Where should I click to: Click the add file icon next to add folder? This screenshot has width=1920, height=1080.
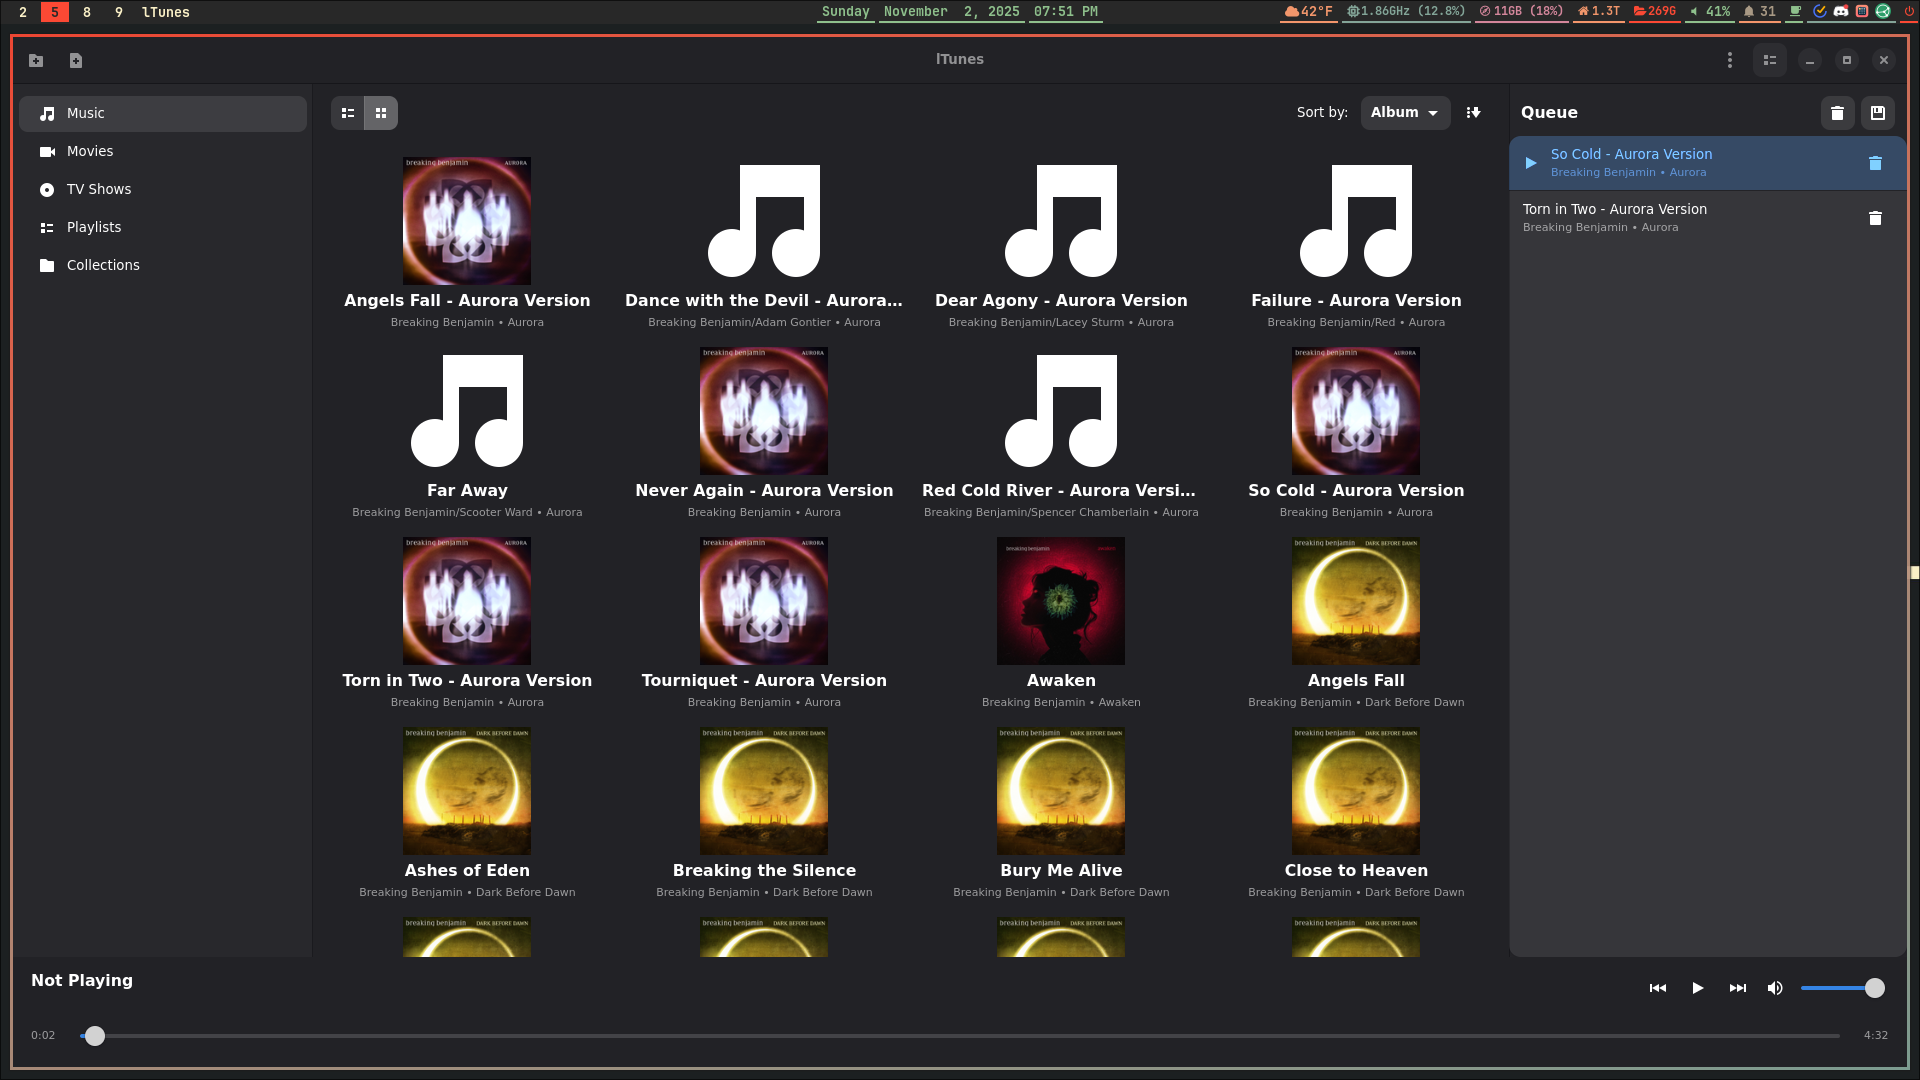tap(76, 60)
